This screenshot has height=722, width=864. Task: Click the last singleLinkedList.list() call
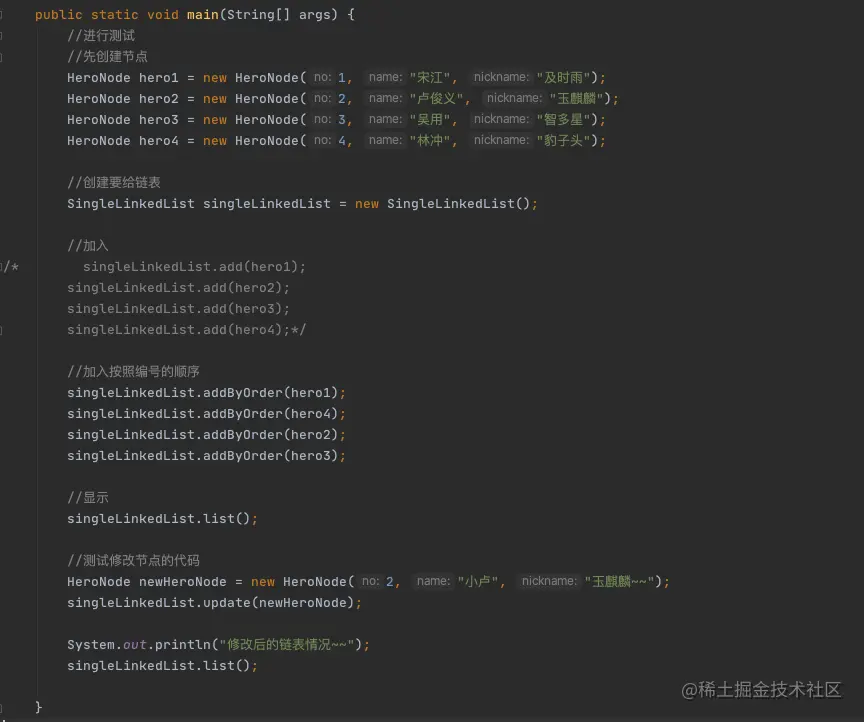pos(162,666)
